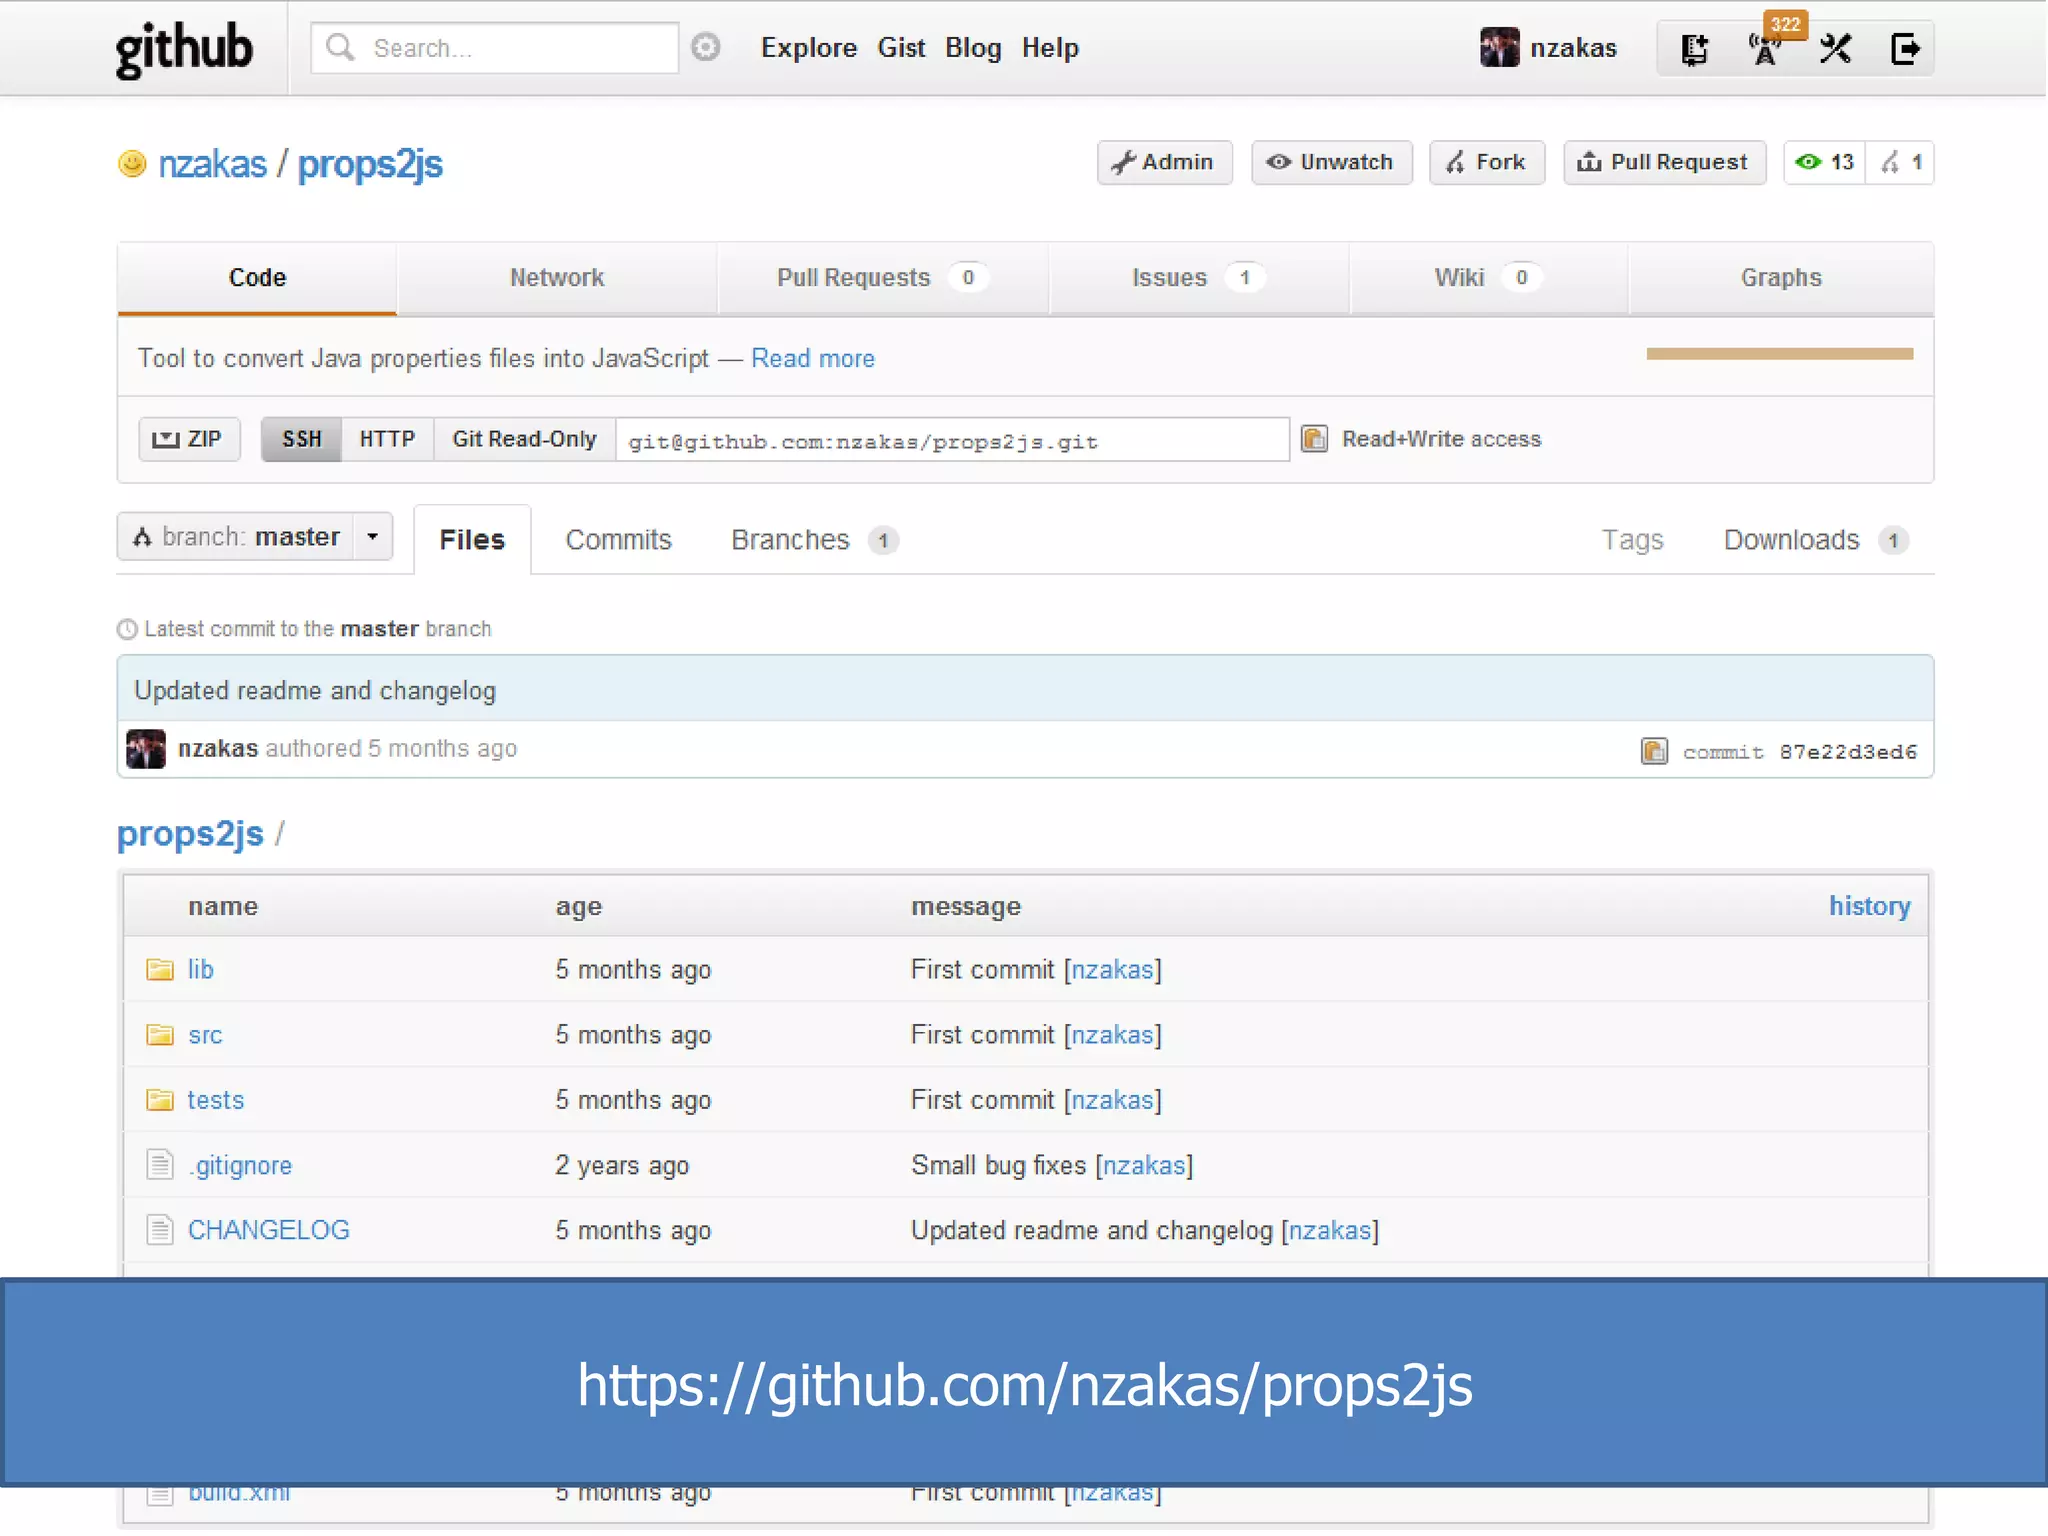Click the forks count 1
This screenshot has height=1536, width=2048.
1900,162
